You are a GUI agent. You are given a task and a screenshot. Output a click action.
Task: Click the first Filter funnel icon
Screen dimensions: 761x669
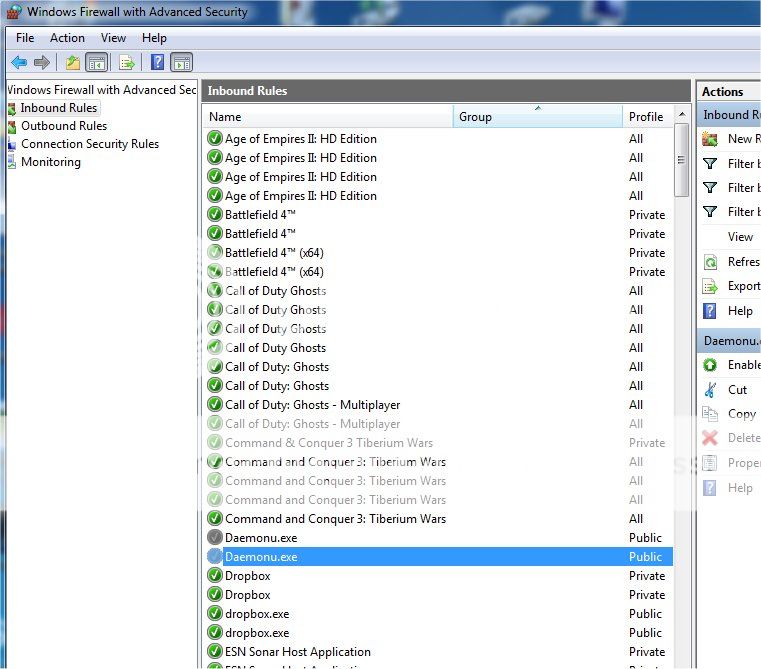(x=710, y=164)
